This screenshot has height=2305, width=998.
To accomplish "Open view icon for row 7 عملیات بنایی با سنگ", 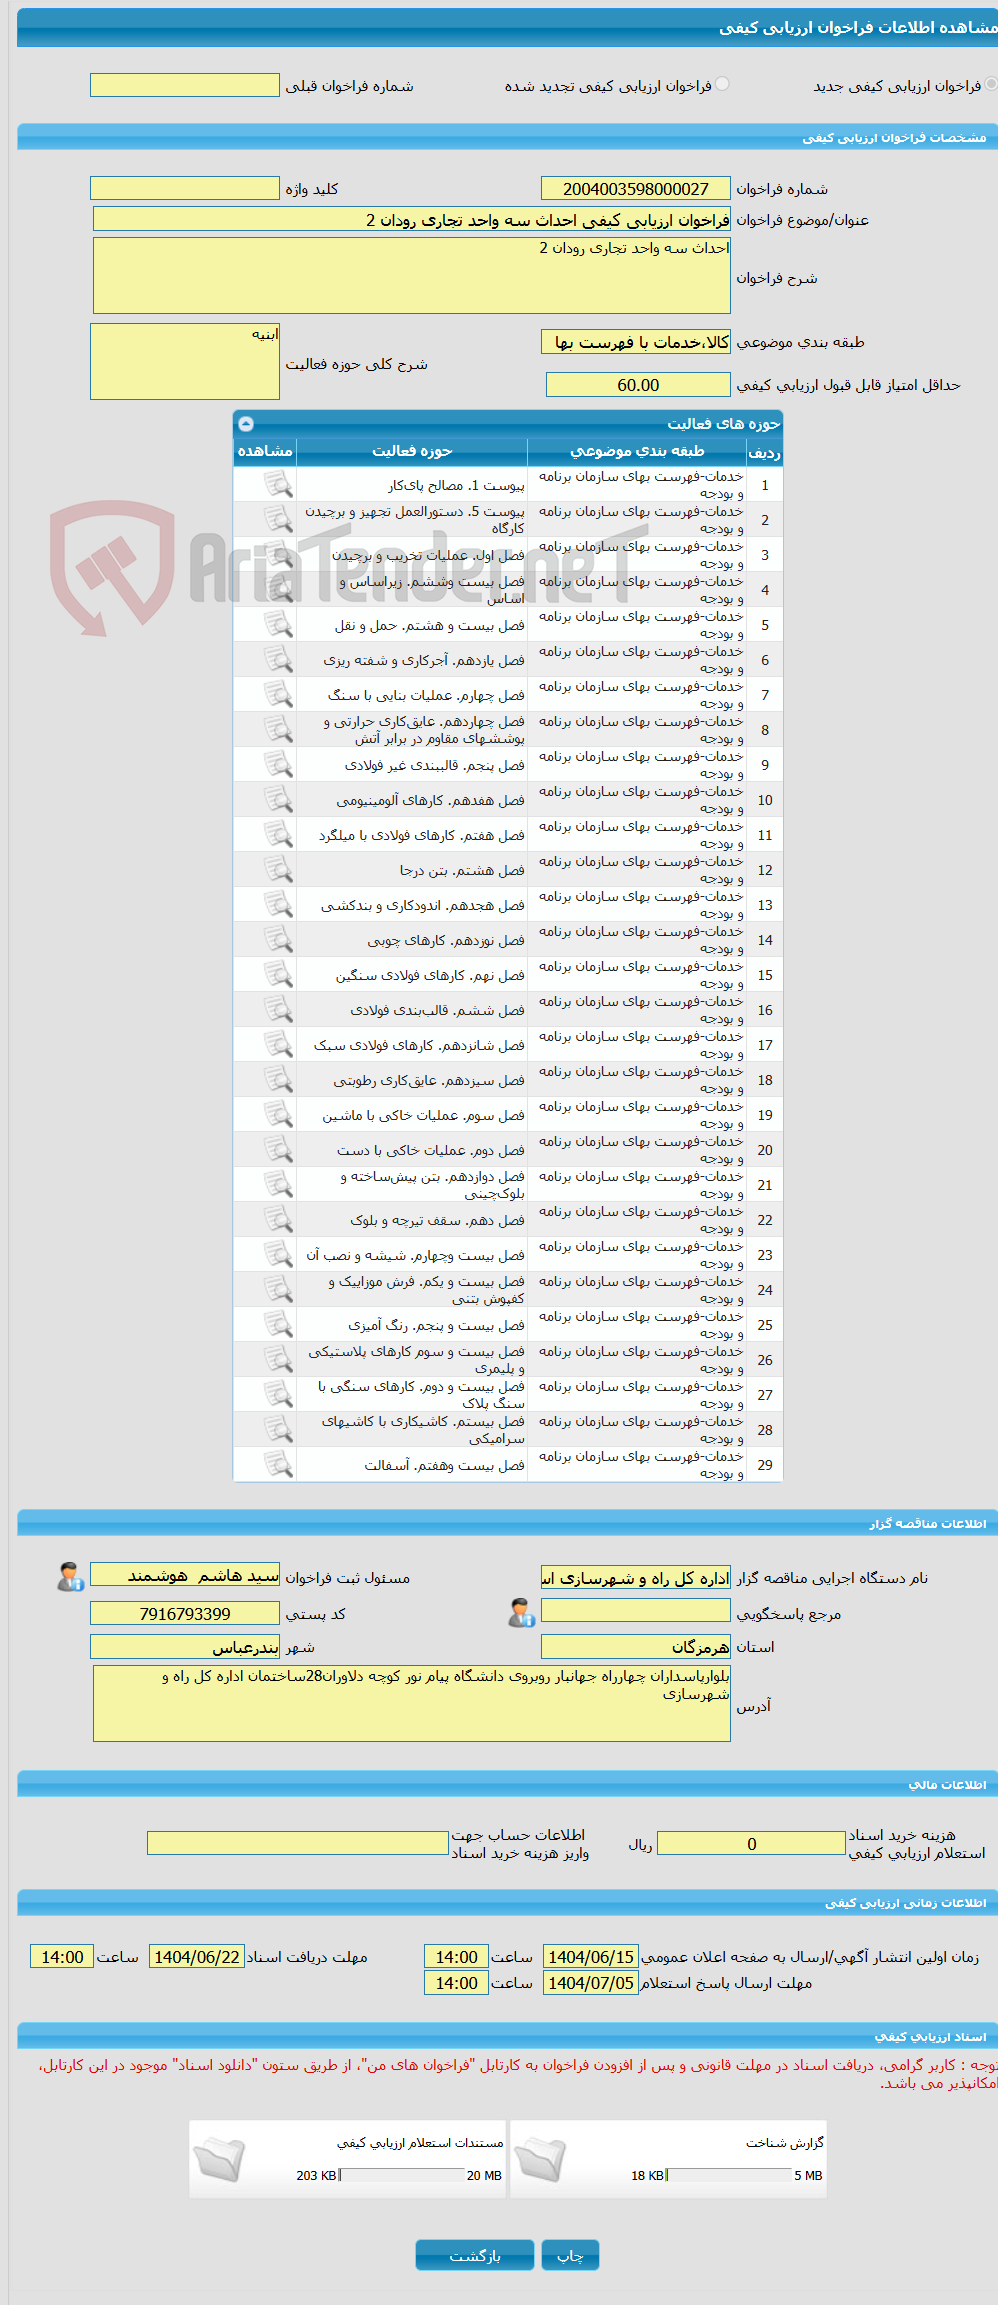I will click(278, 695).
